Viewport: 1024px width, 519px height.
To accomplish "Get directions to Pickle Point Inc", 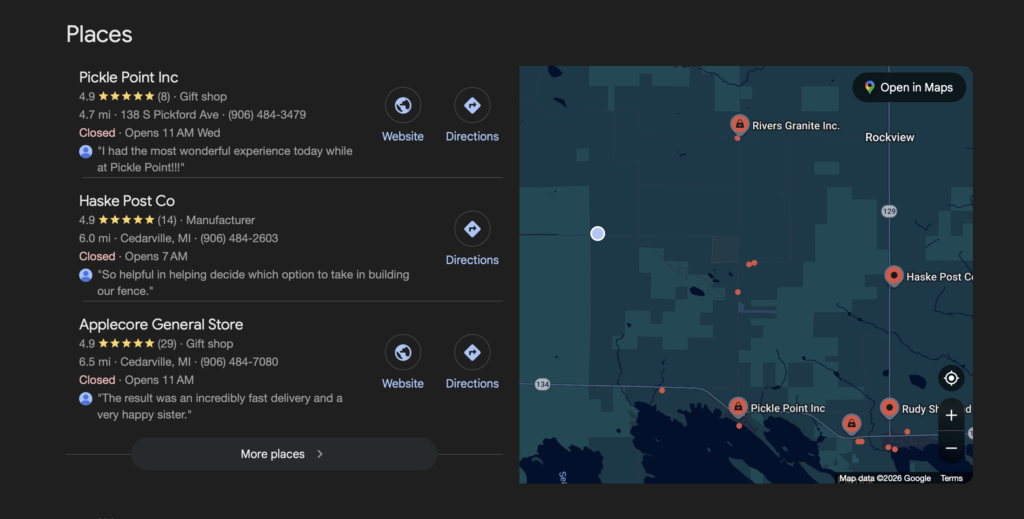I will pos(472,106).
